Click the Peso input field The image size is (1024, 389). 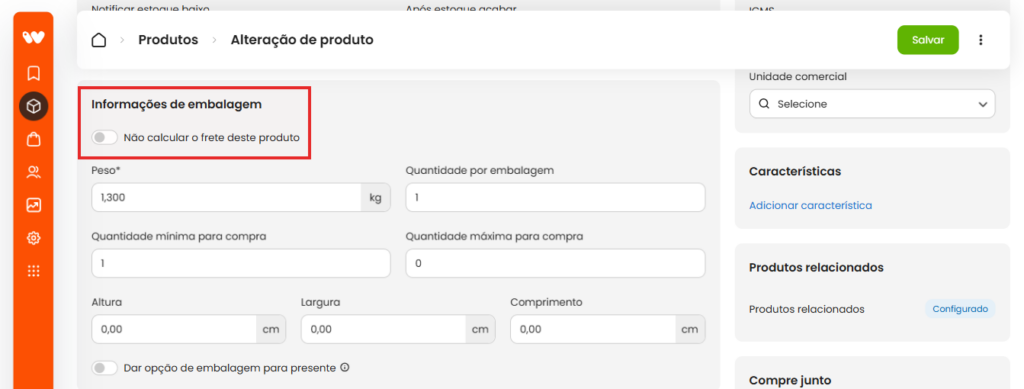point(226,197)
